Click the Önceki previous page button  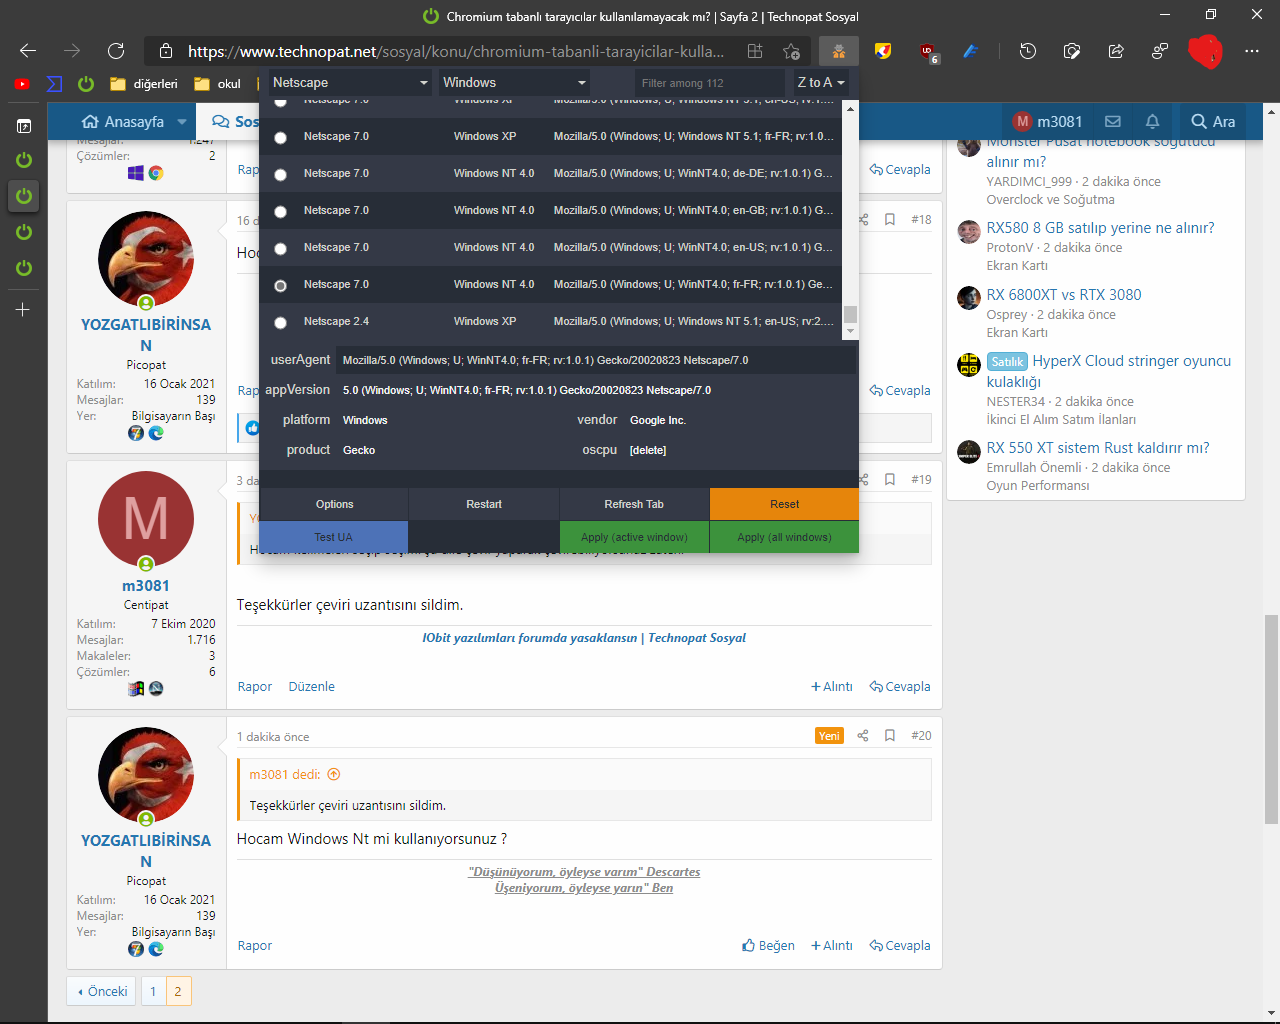point(102,991)
